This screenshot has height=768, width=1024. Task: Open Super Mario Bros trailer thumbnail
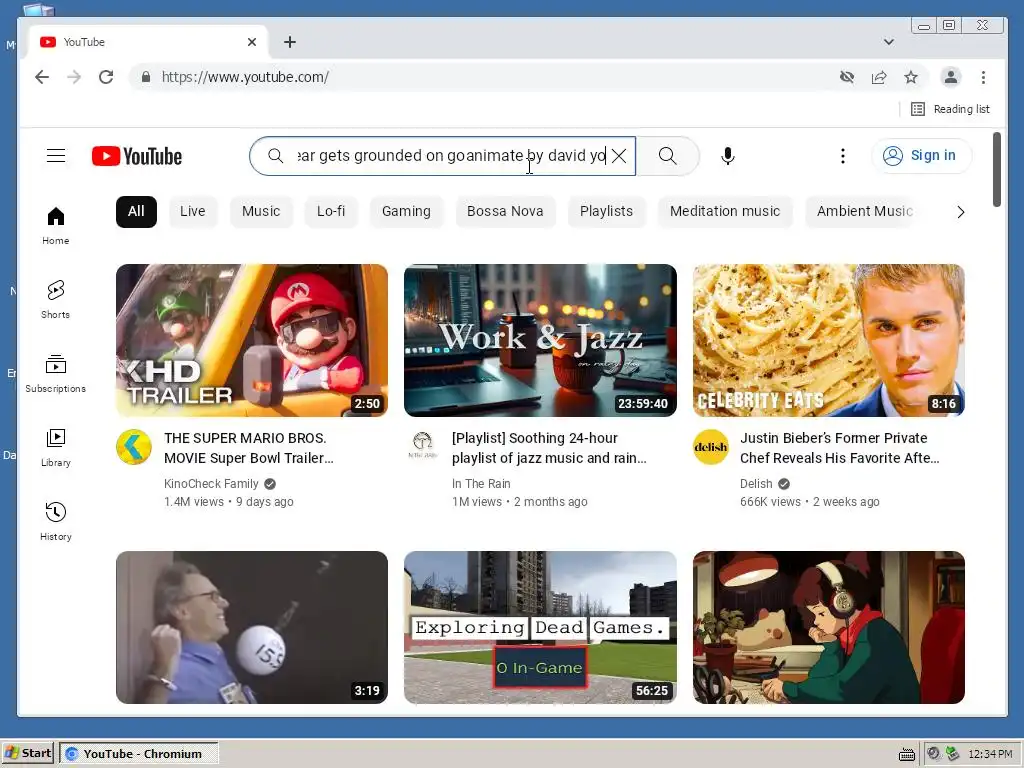pyautogui.click(x=251, y=340)
